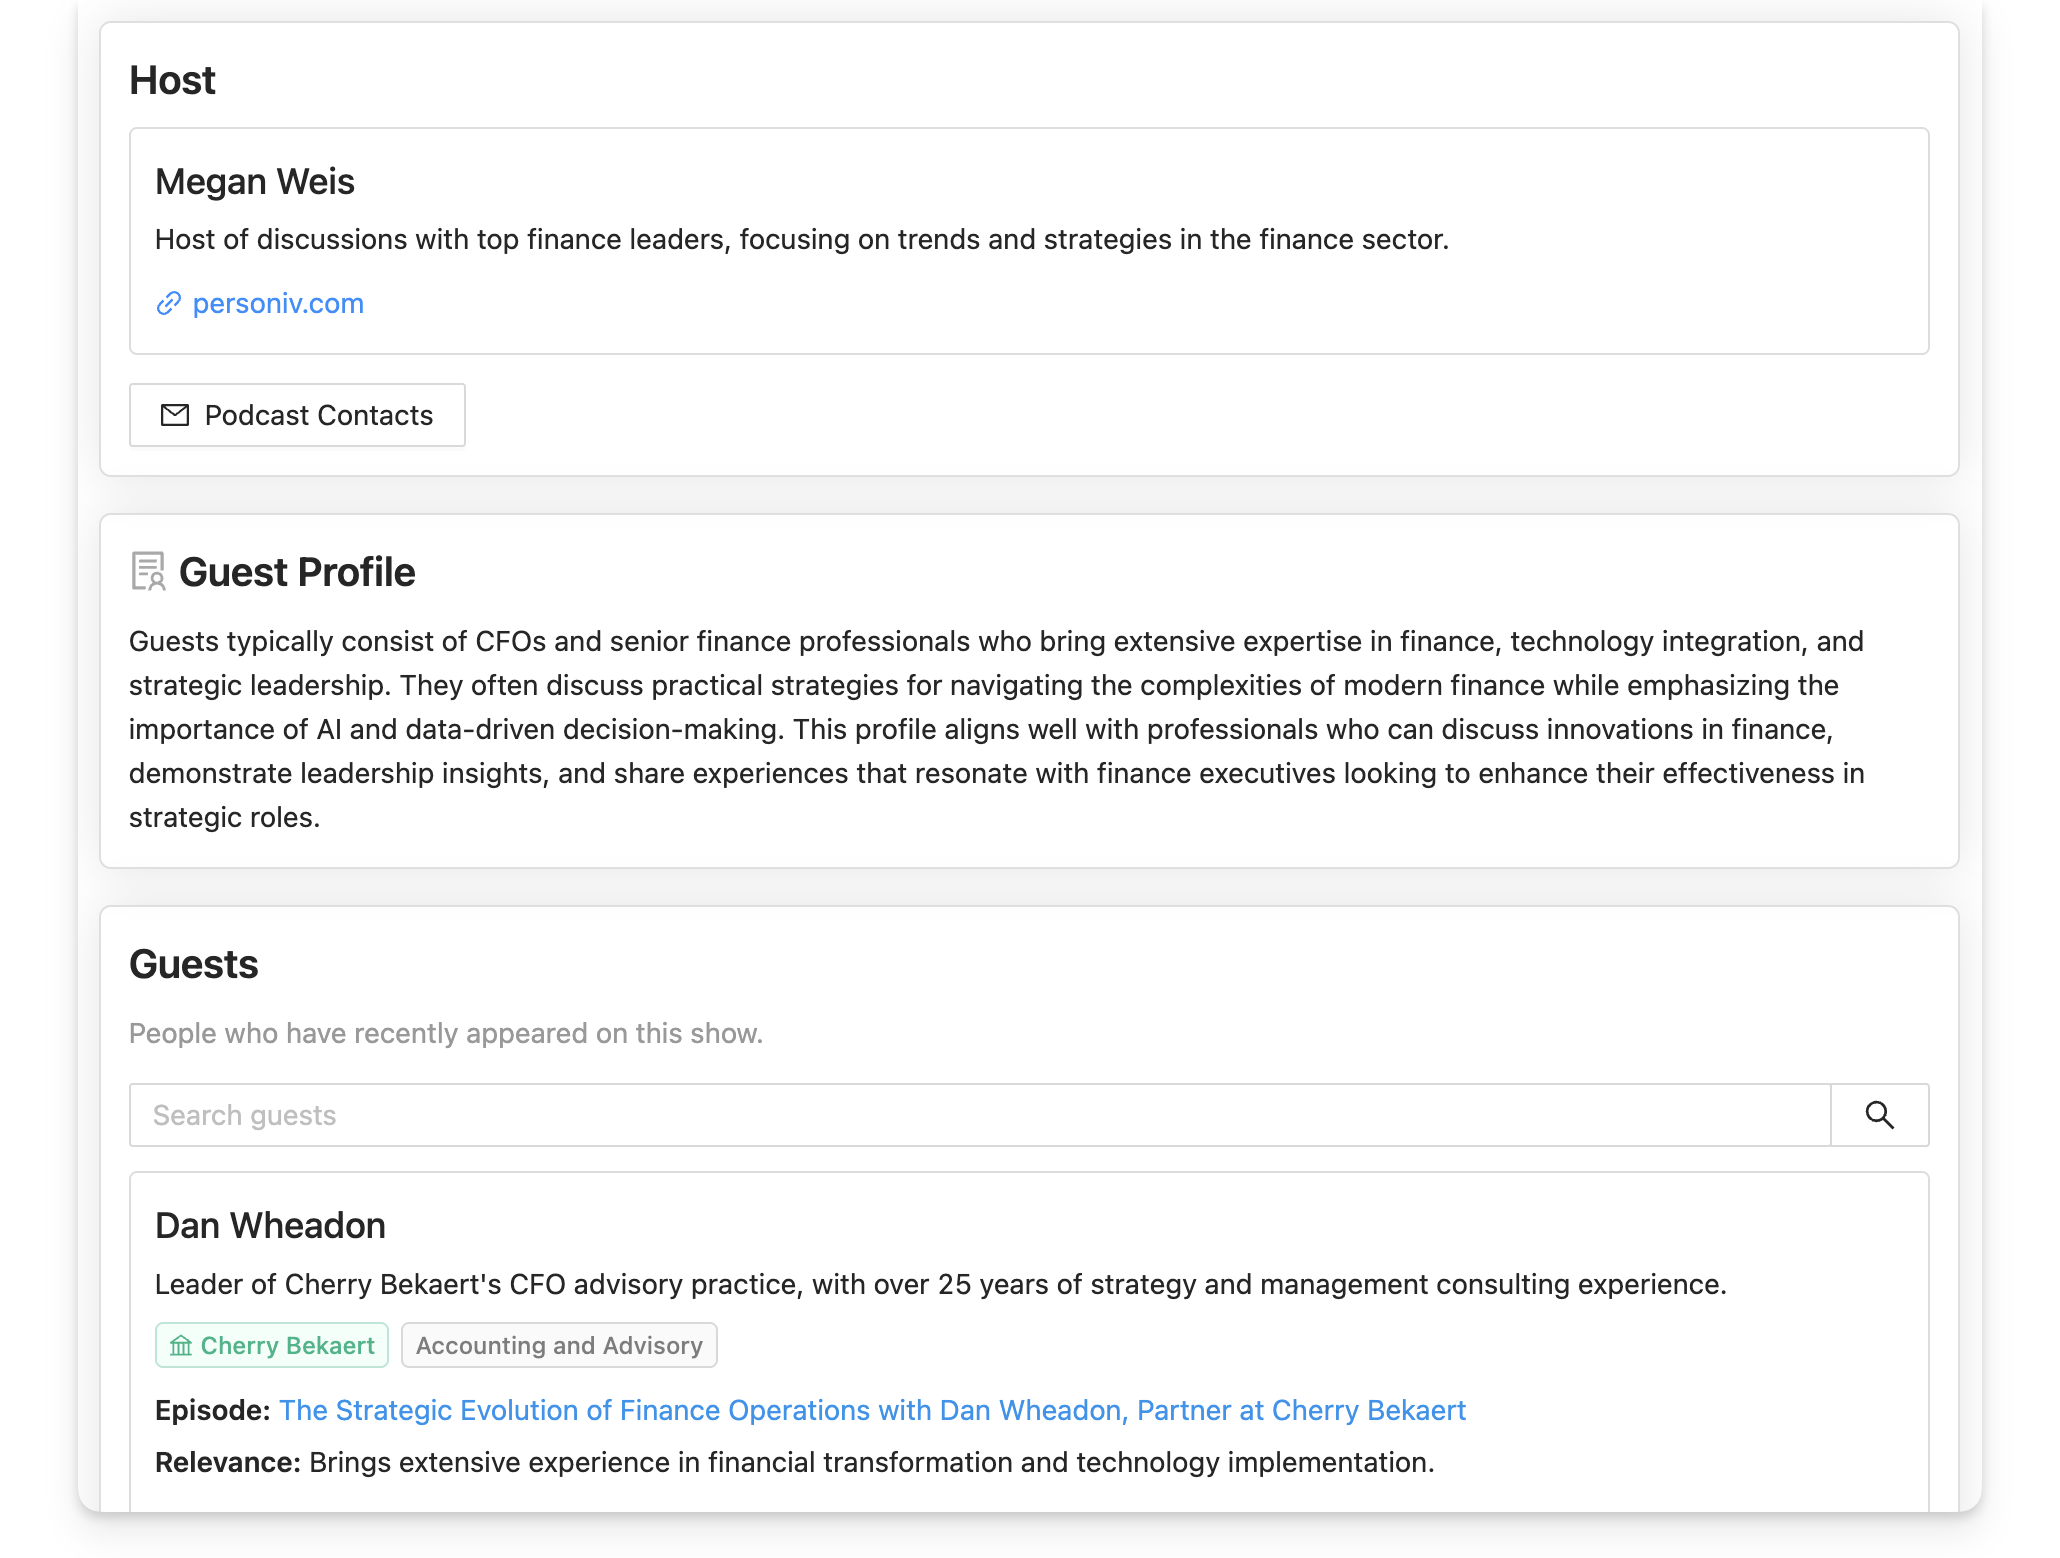Focus the Search guests input field
The image size is (2060, 1558).
pyautogui.click(x=980, y=1115)
